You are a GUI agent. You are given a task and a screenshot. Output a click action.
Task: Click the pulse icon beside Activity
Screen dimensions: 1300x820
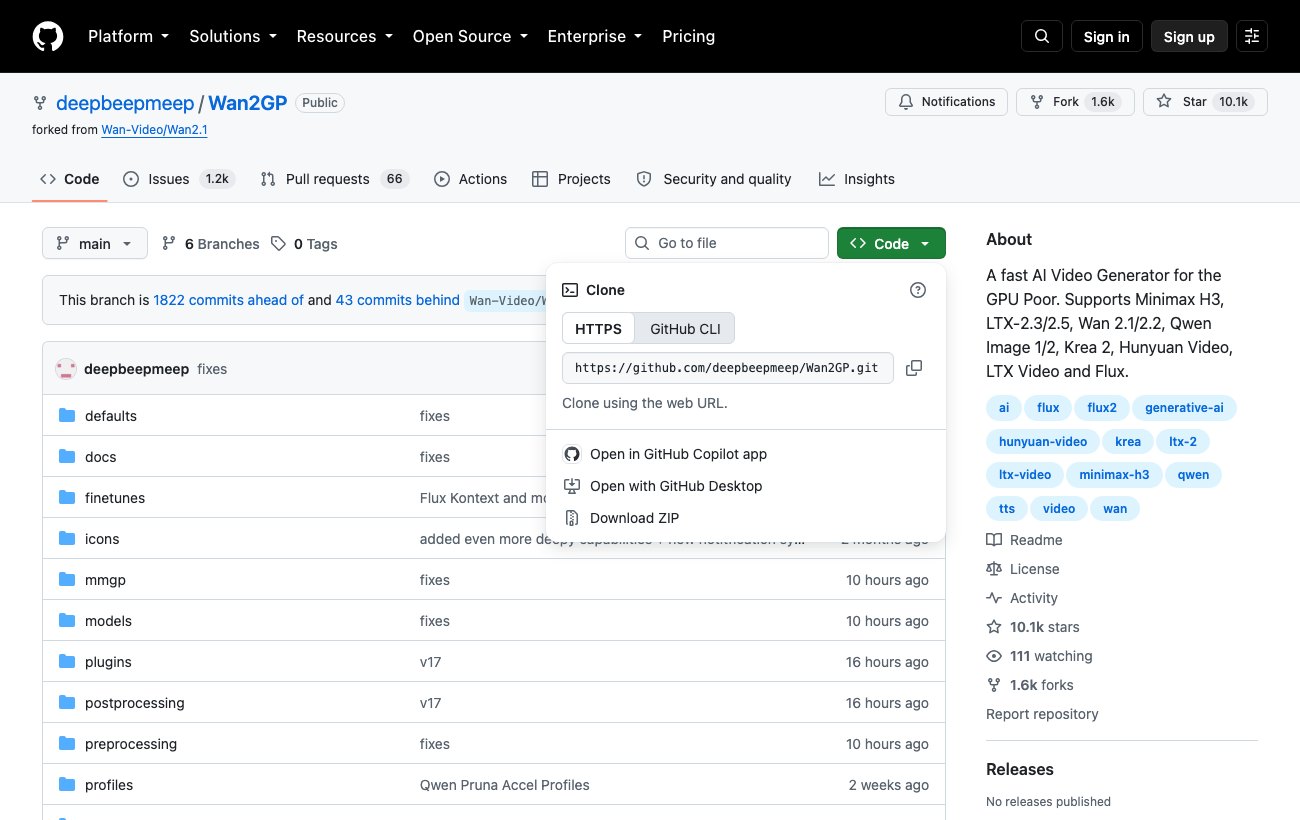(994, 598)
